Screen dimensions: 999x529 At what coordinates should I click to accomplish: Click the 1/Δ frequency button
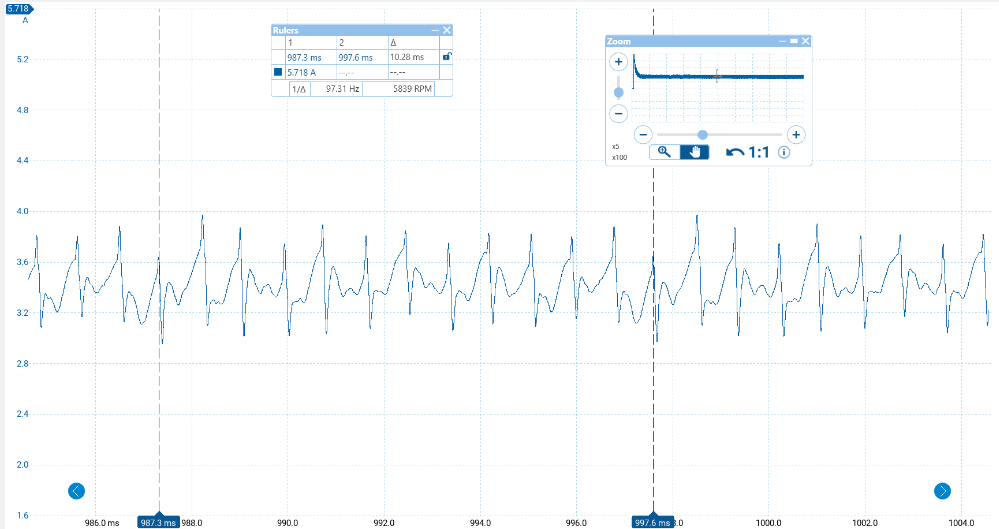click(x=298, y=89)
